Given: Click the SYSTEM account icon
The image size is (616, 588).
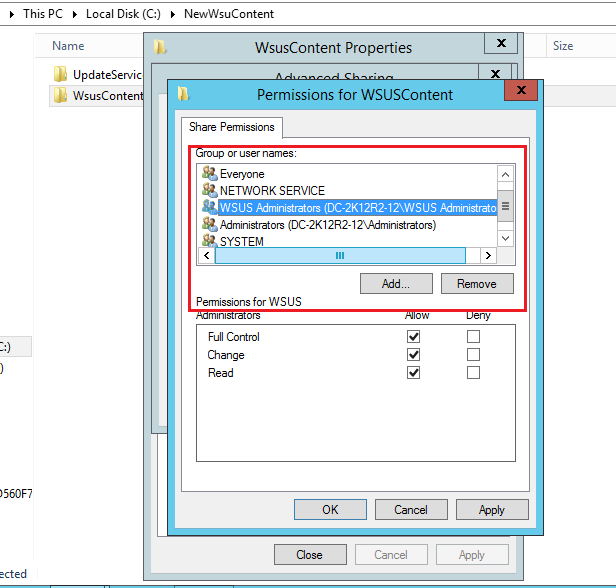Looking at the screenshot, I should point(209,240).
